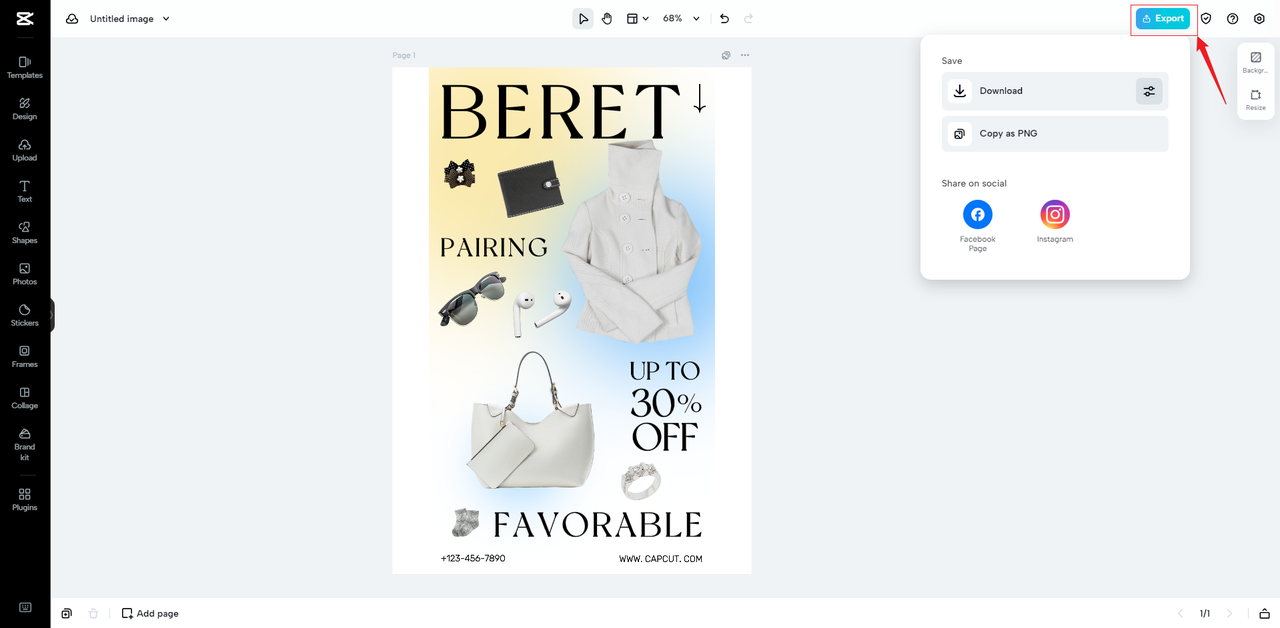
Task: Click the CapCut logo icon
Action: click(24, 19)
